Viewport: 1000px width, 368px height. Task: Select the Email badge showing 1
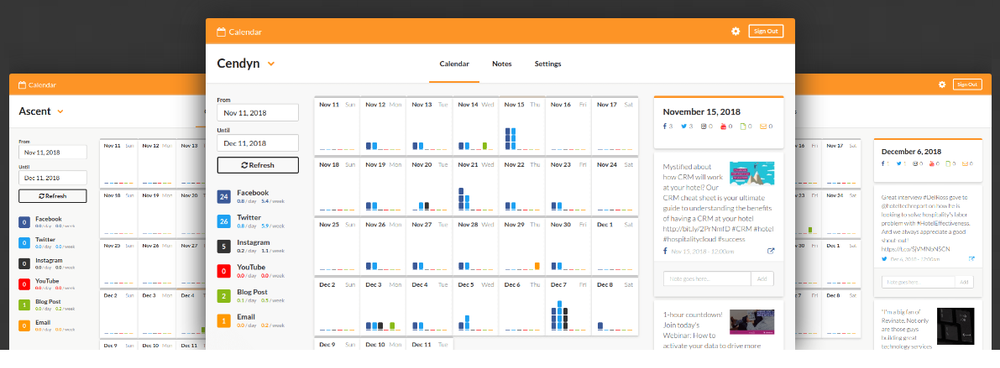(223, 321)
